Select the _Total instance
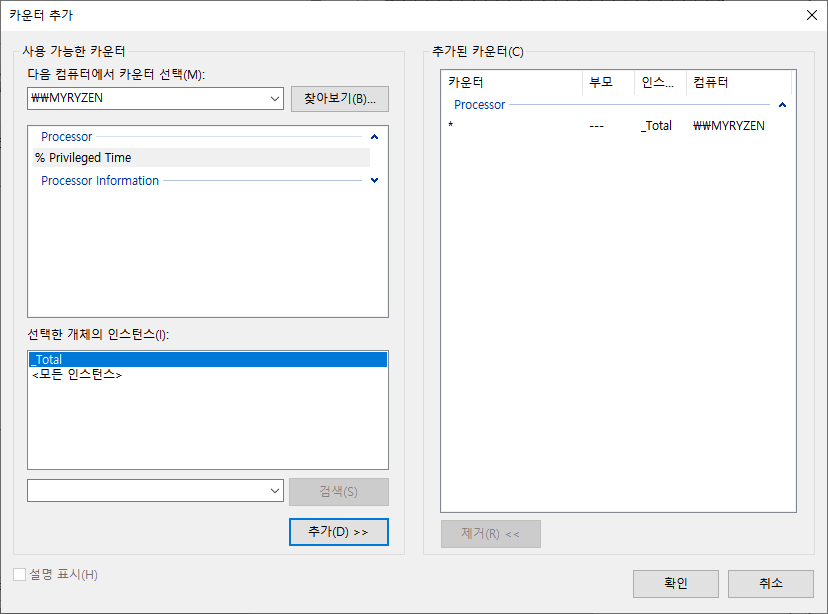 pos(208,360)
